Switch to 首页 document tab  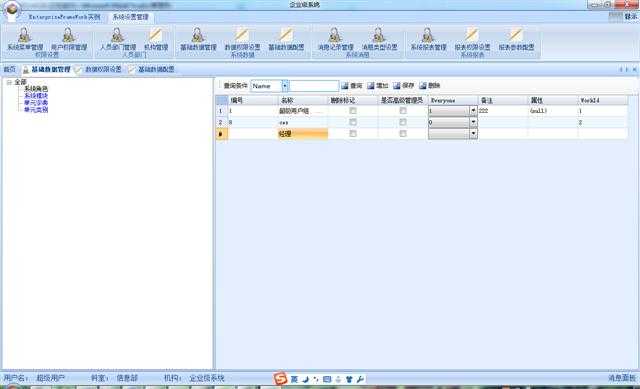(x=9, y=69)
